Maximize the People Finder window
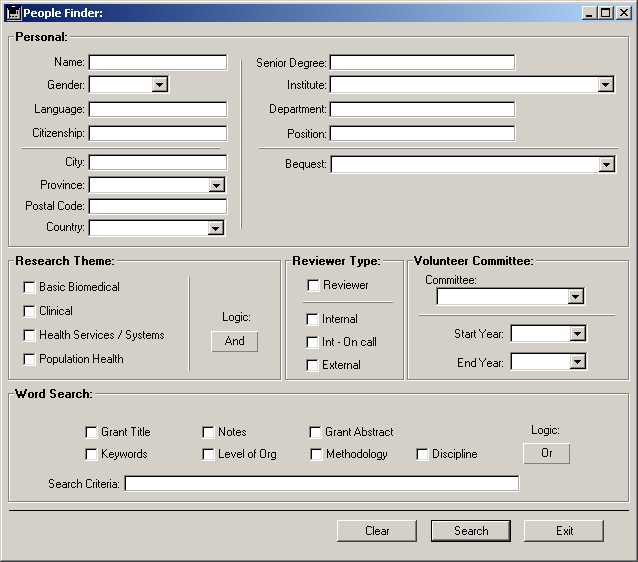Viewport: 638px width, 562px height. point(605,13)
